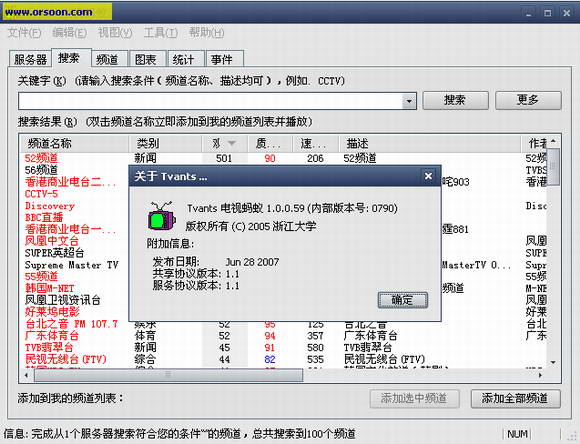Select channel 56频道 in results

point(41,170)
